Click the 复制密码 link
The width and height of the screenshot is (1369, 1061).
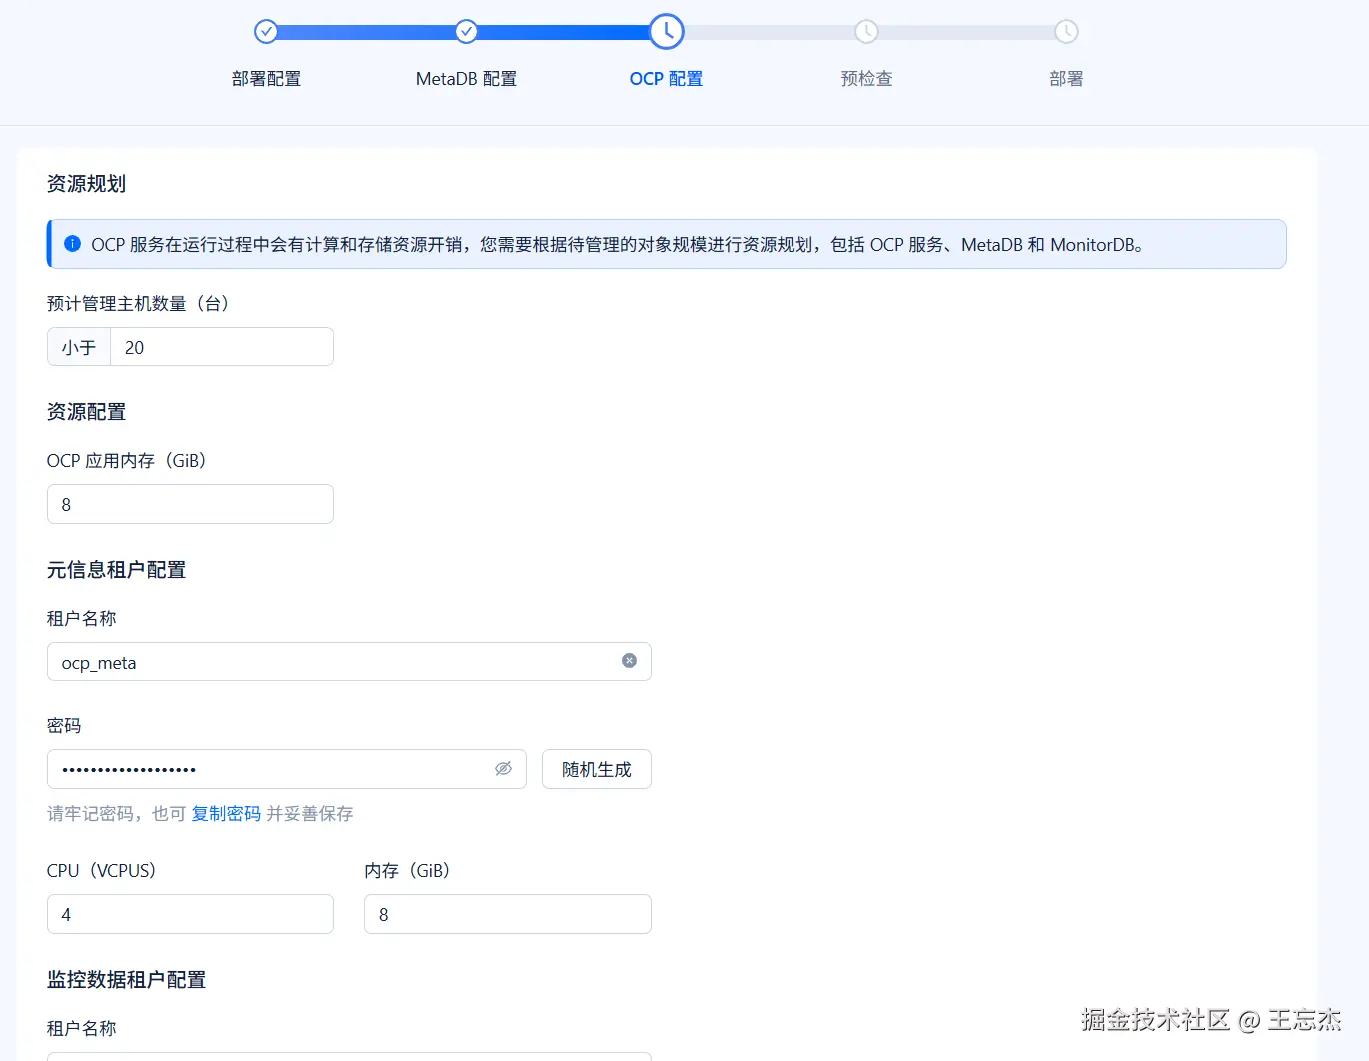pyautogui.click(x=226, y=814)
